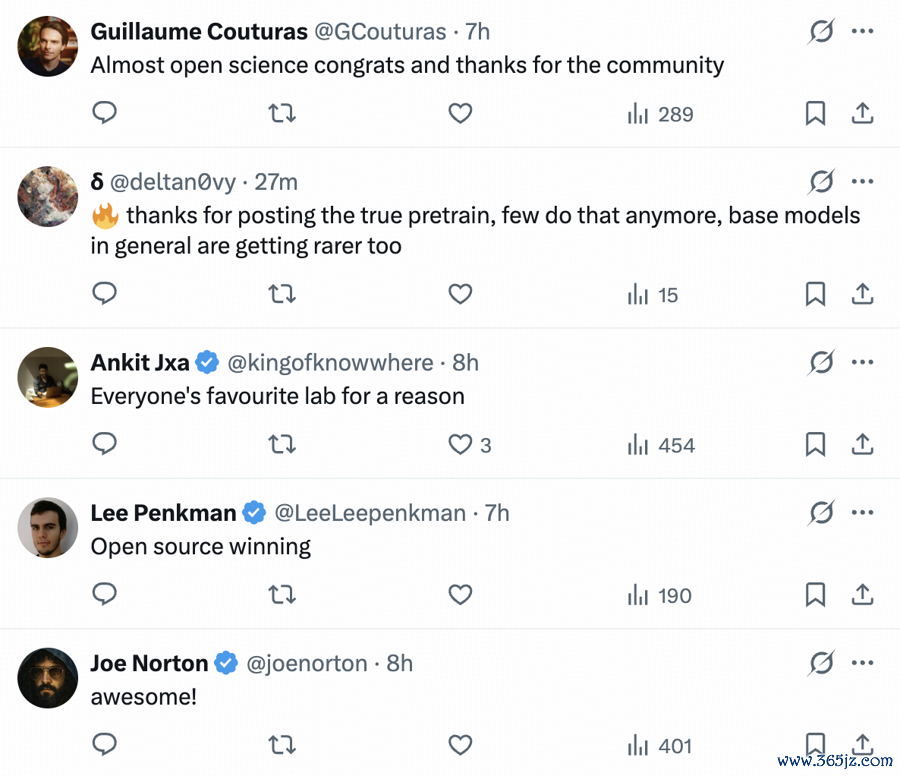Click Grok icon on Ankit Jxa's tweet

(x=821, y=362)
